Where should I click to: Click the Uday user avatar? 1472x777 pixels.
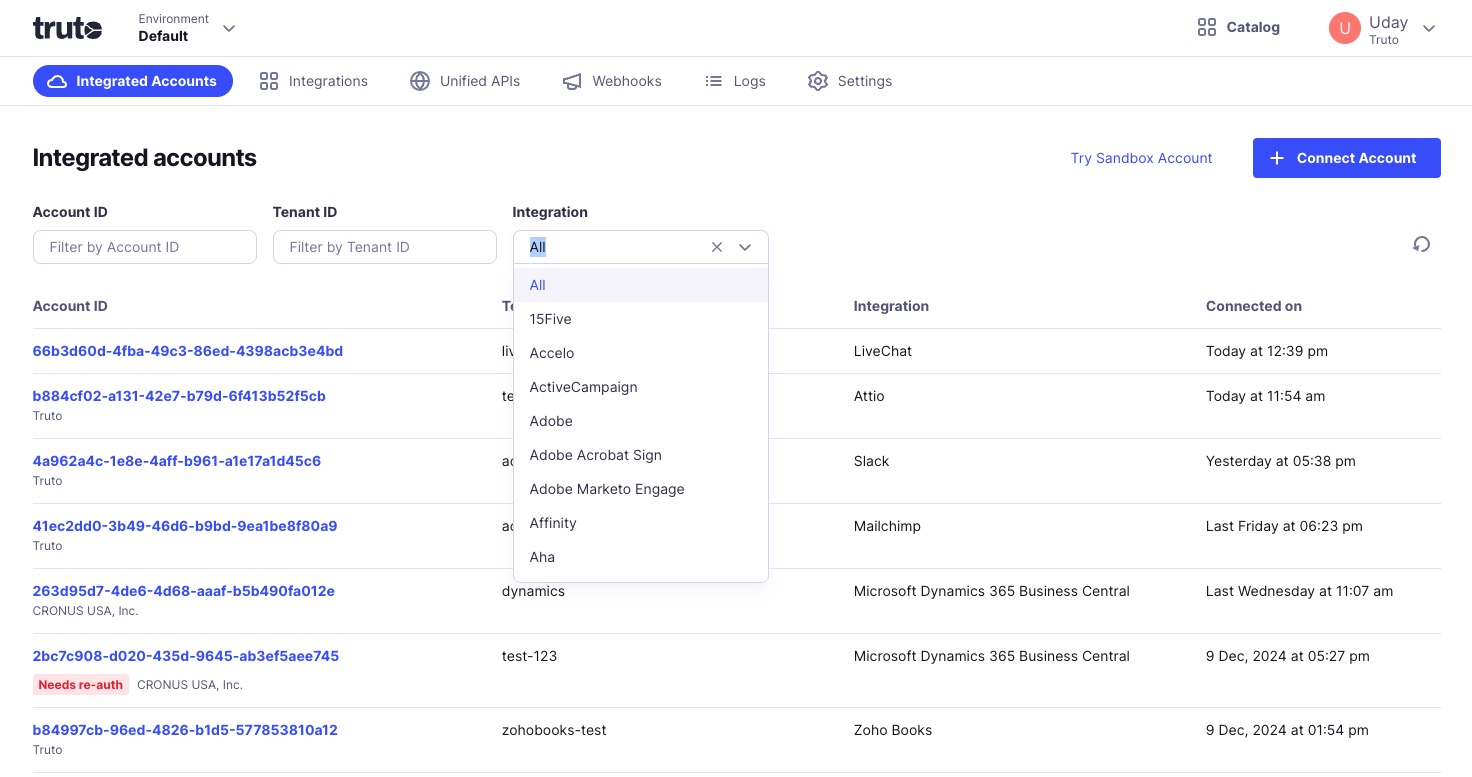(1345, 28)
